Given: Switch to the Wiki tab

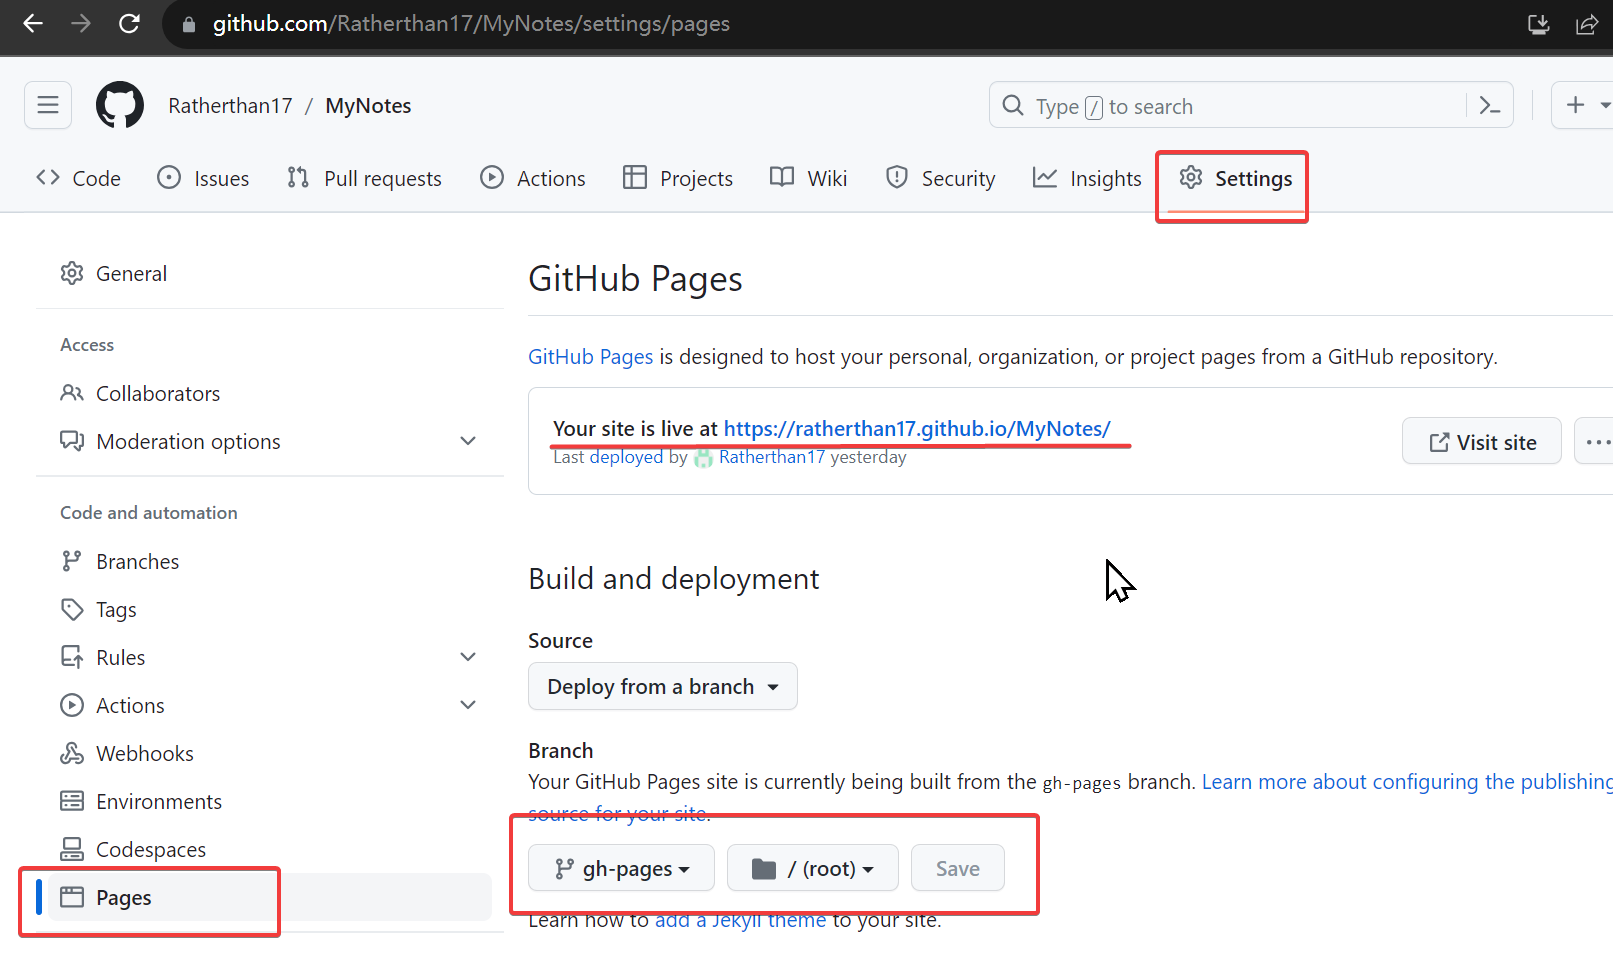Looking at the screenshot, I should [809, 178].
